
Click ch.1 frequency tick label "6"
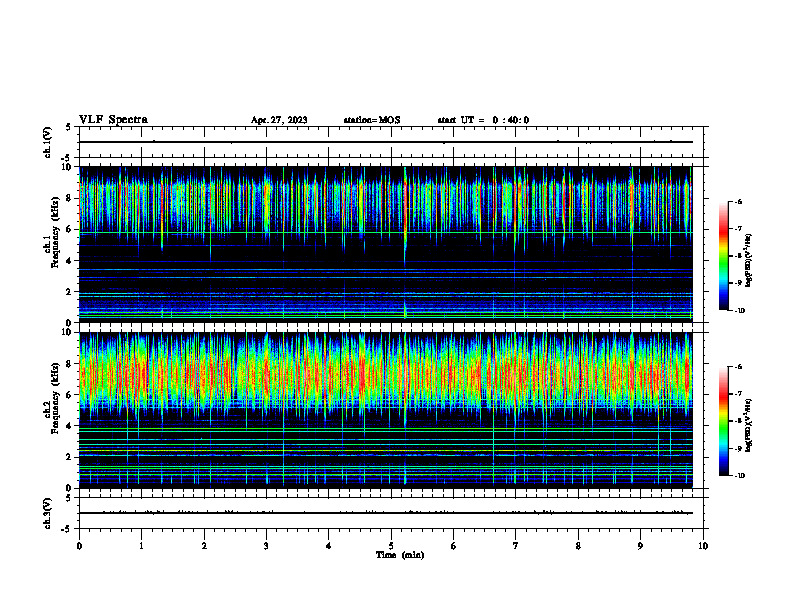click(x=69, y=229)
